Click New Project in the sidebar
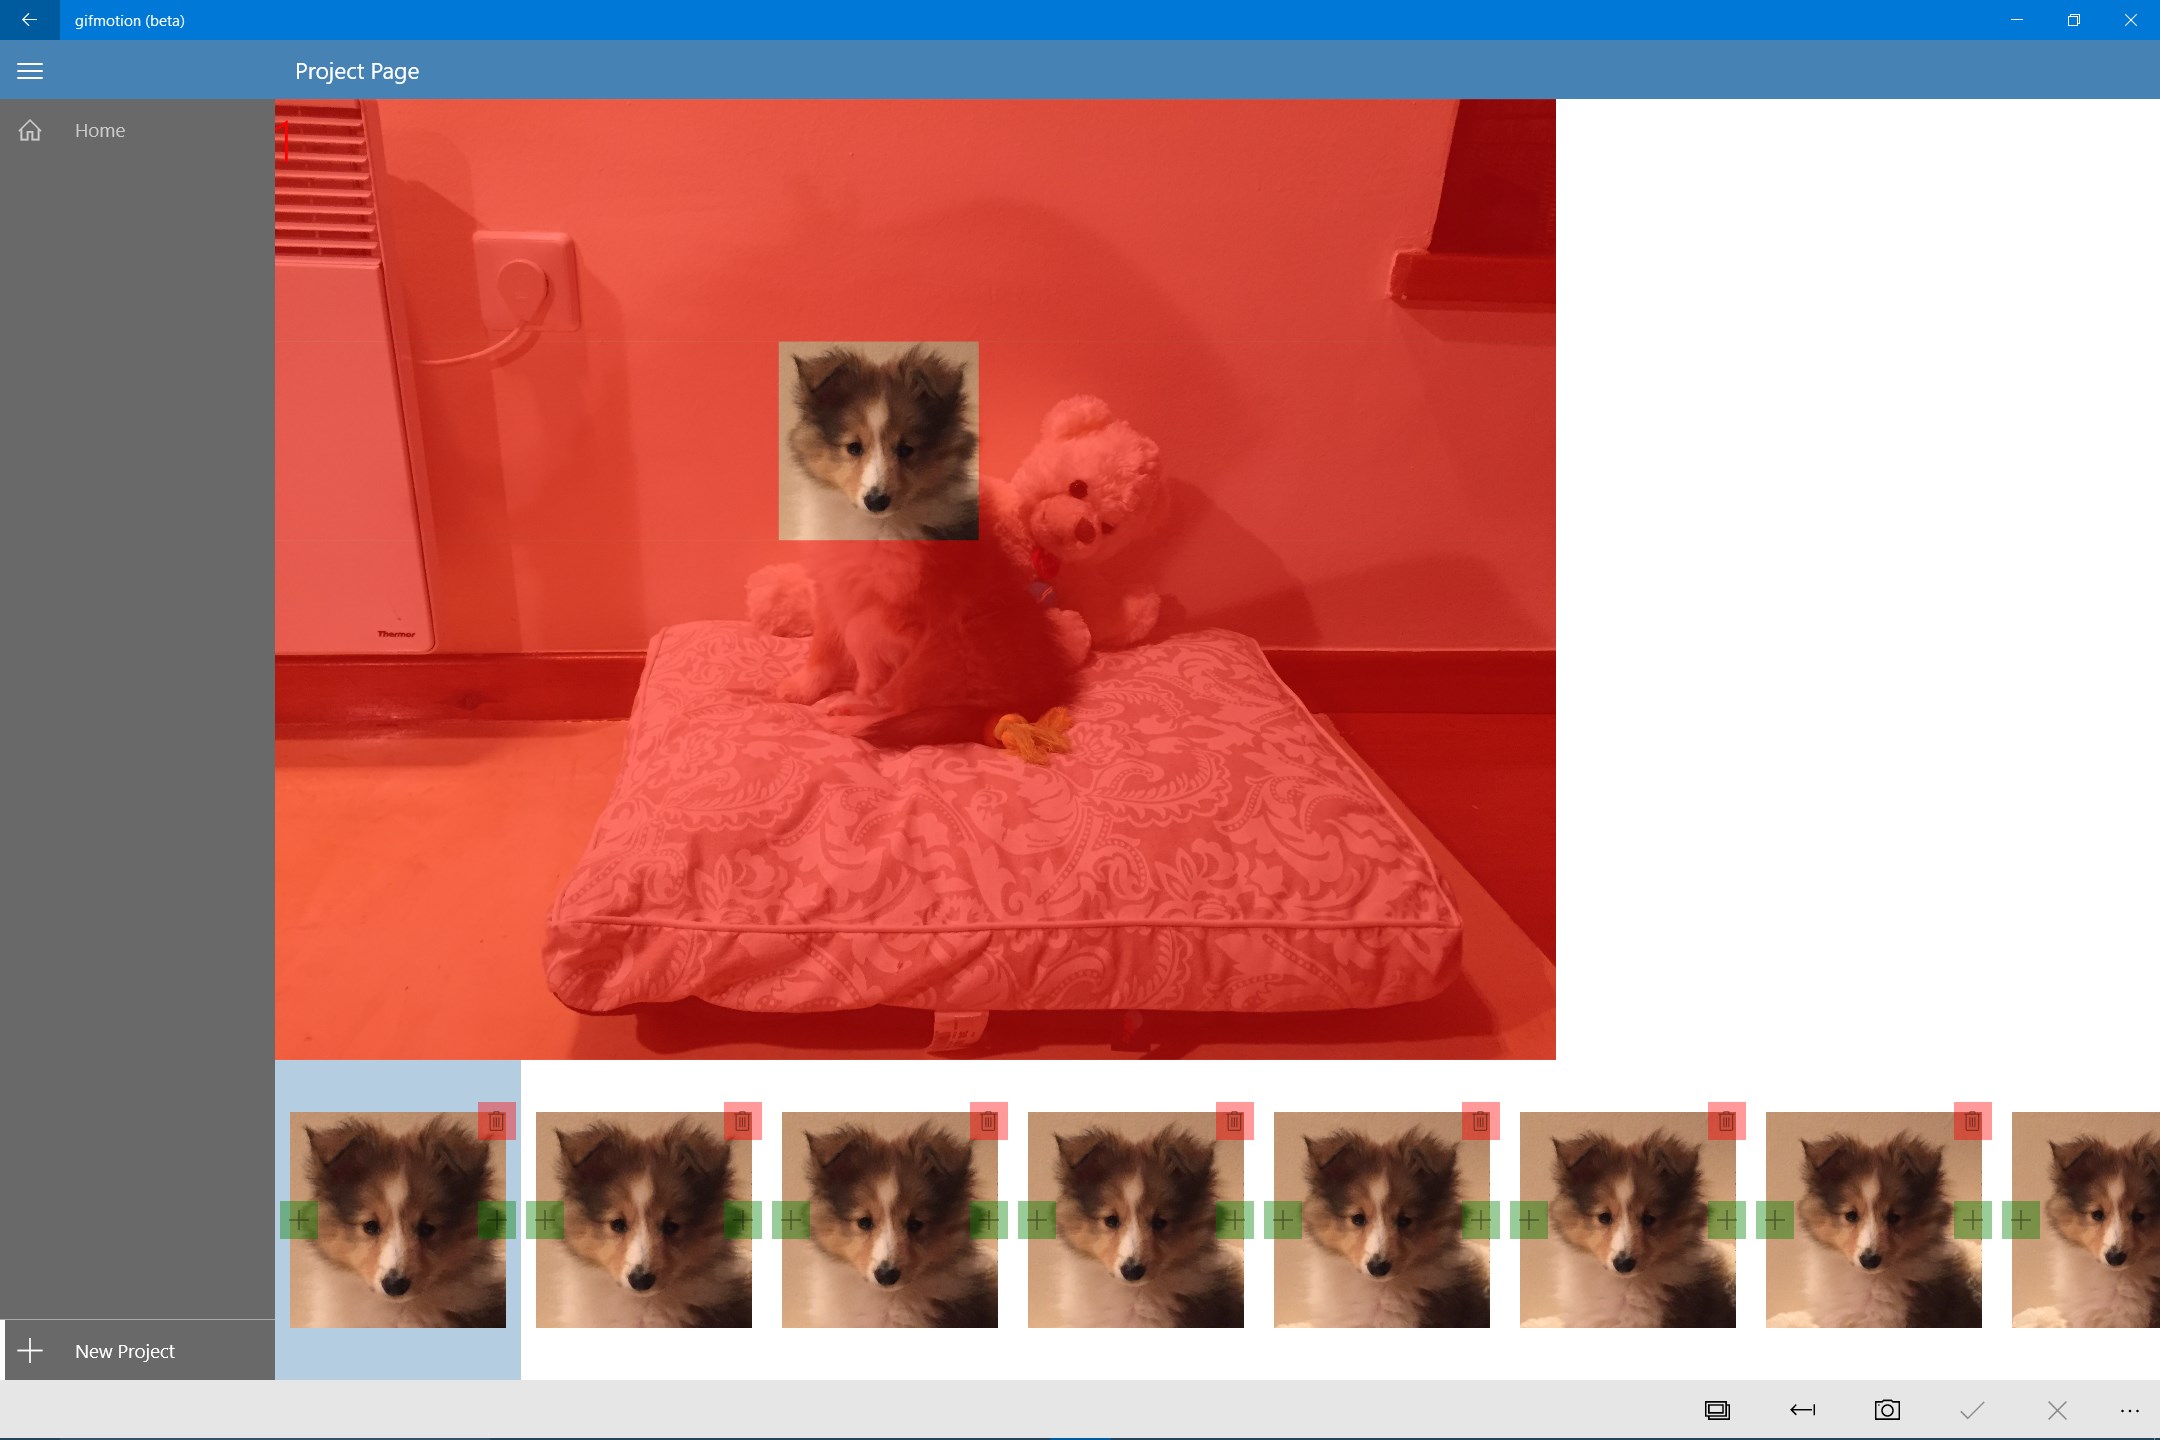This screenshot has width=2160, height=1440. [125, 1351]
